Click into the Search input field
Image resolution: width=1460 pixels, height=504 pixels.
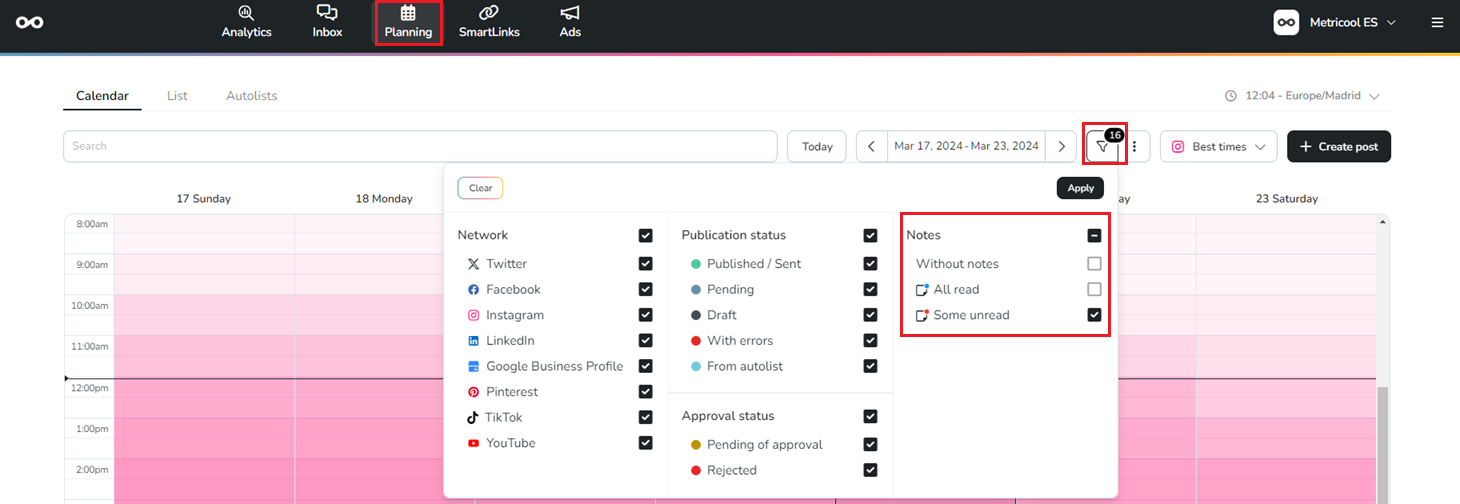click(420, 147)
